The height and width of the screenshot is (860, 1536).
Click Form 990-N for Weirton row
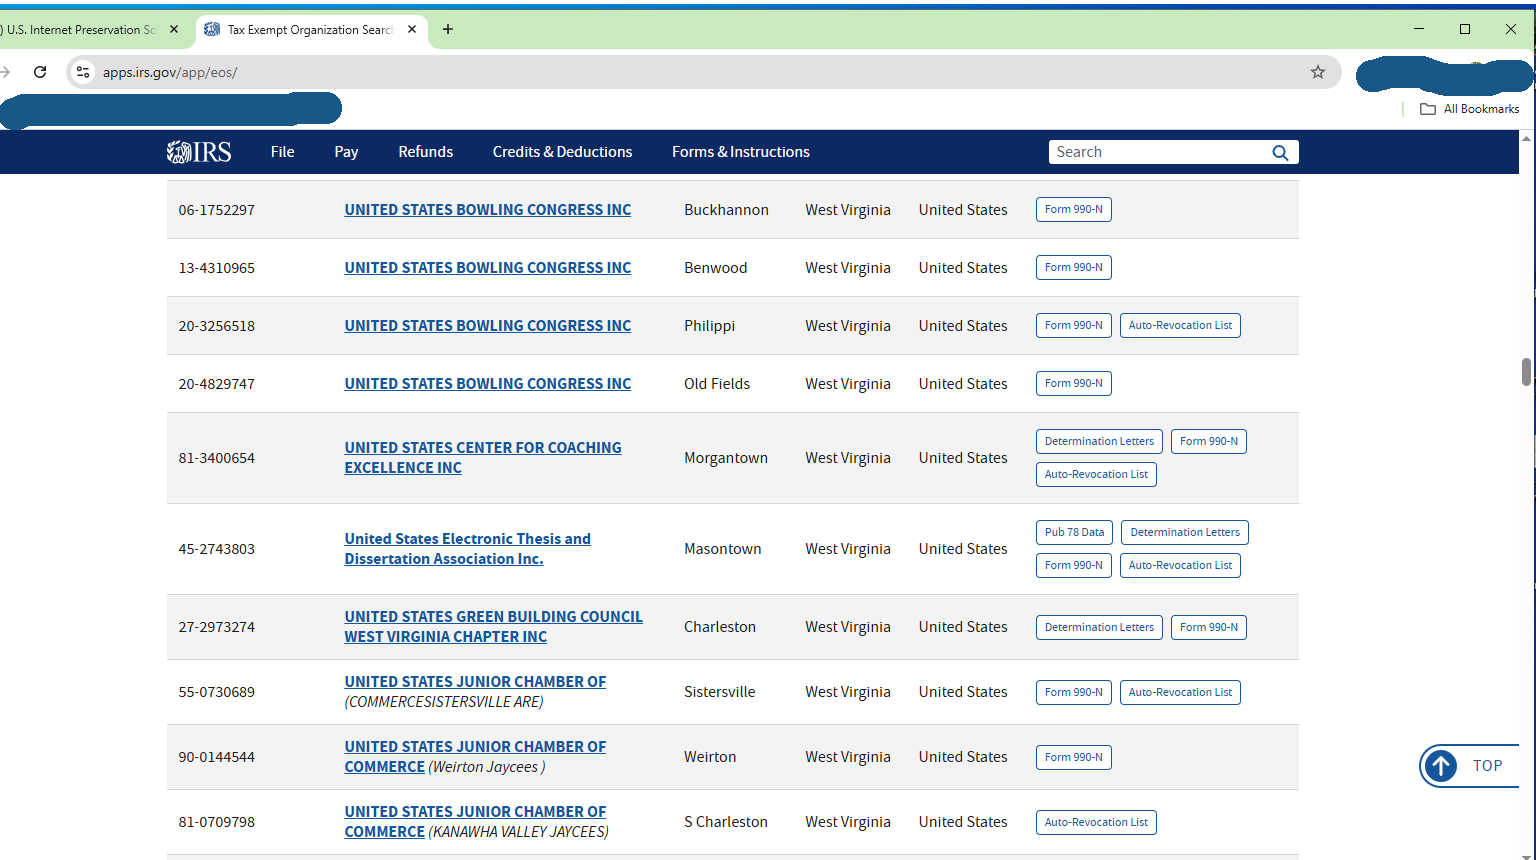coord(1074,758)
